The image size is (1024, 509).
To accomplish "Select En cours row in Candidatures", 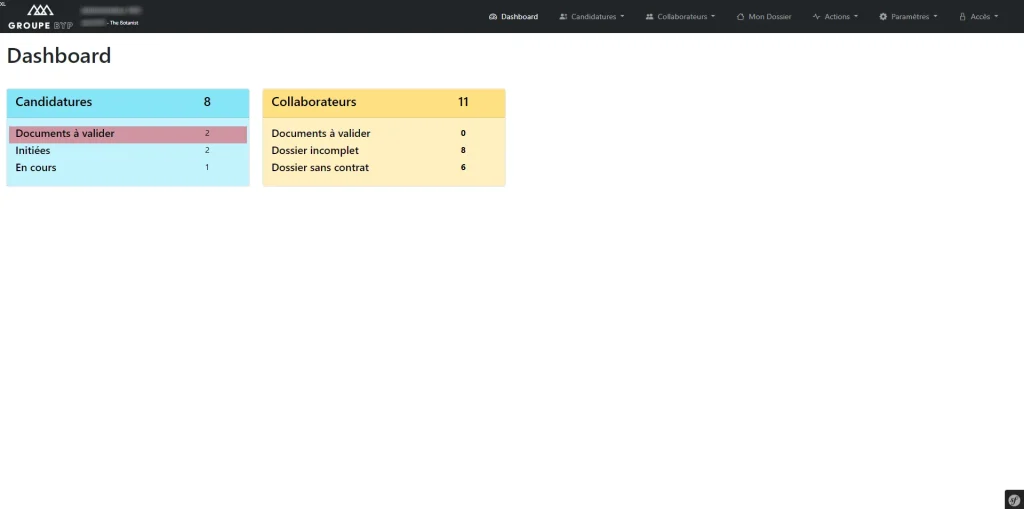I will [128, 168].
